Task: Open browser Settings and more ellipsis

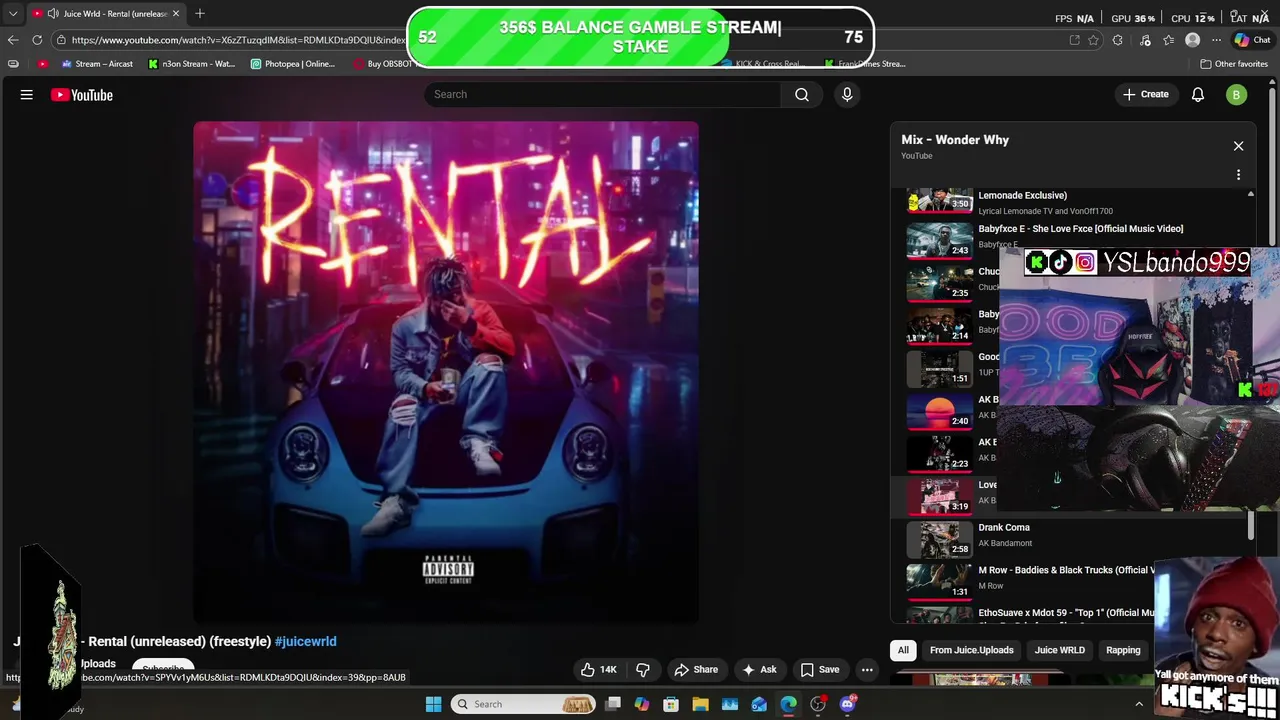Action: pos(1216,40)
